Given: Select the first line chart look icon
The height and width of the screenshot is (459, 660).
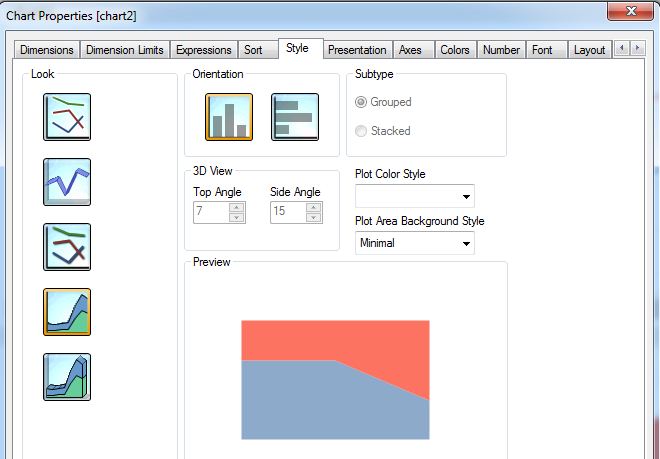Looking at the screenshot, I should pos(67,117).
